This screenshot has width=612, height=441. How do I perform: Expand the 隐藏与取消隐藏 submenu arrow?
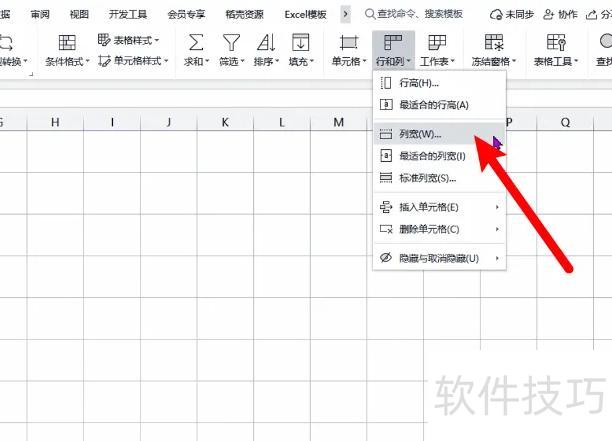click(x=497, y=258)
